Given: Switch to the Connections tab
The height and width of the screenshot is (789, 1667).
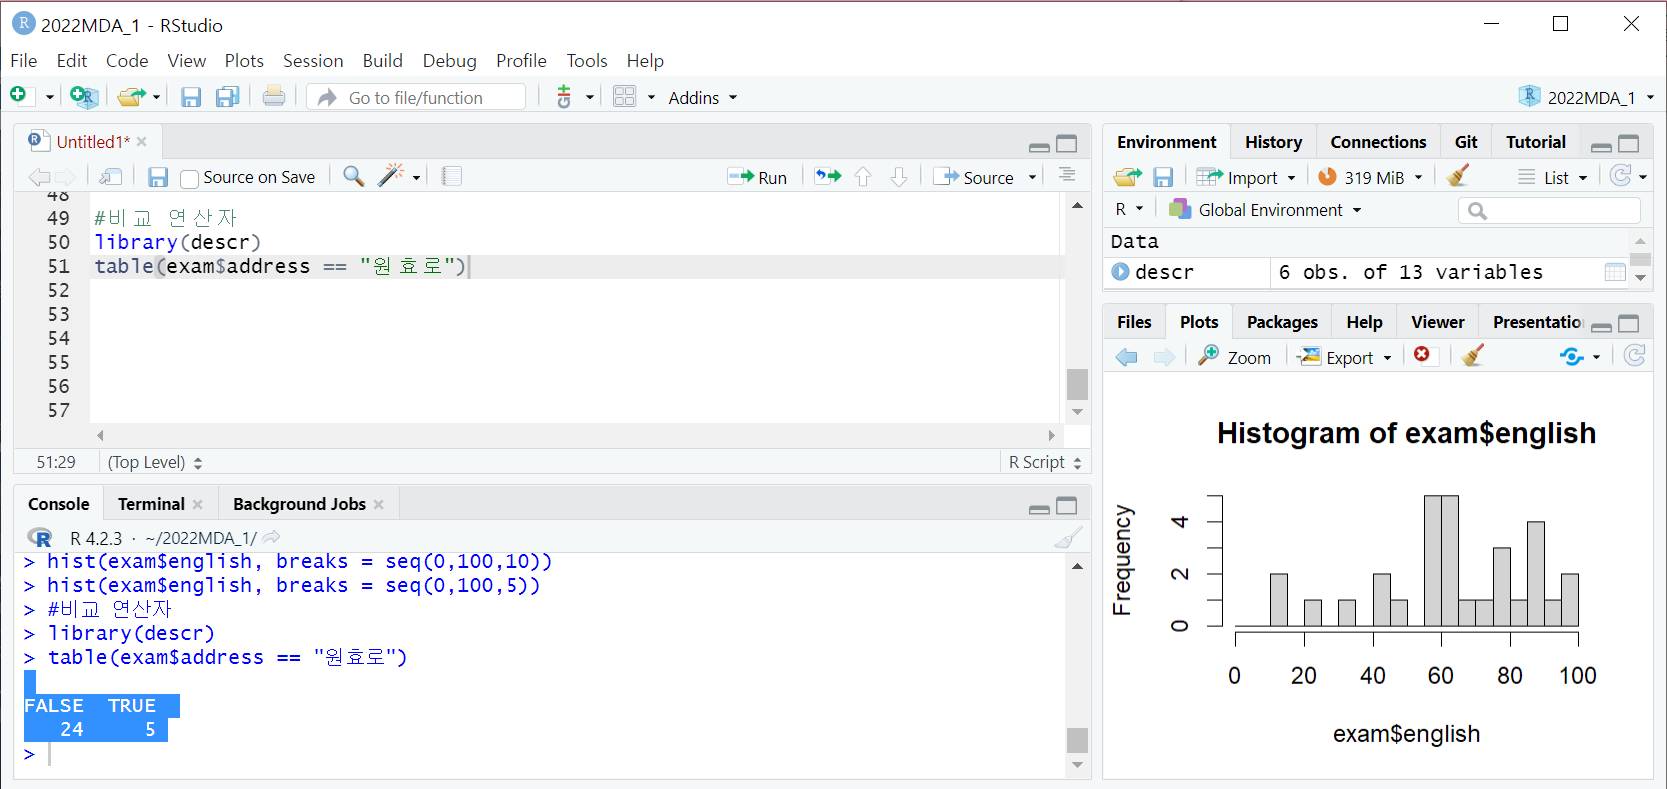Looking at the screenshot, I should (x=1378, y=142).
